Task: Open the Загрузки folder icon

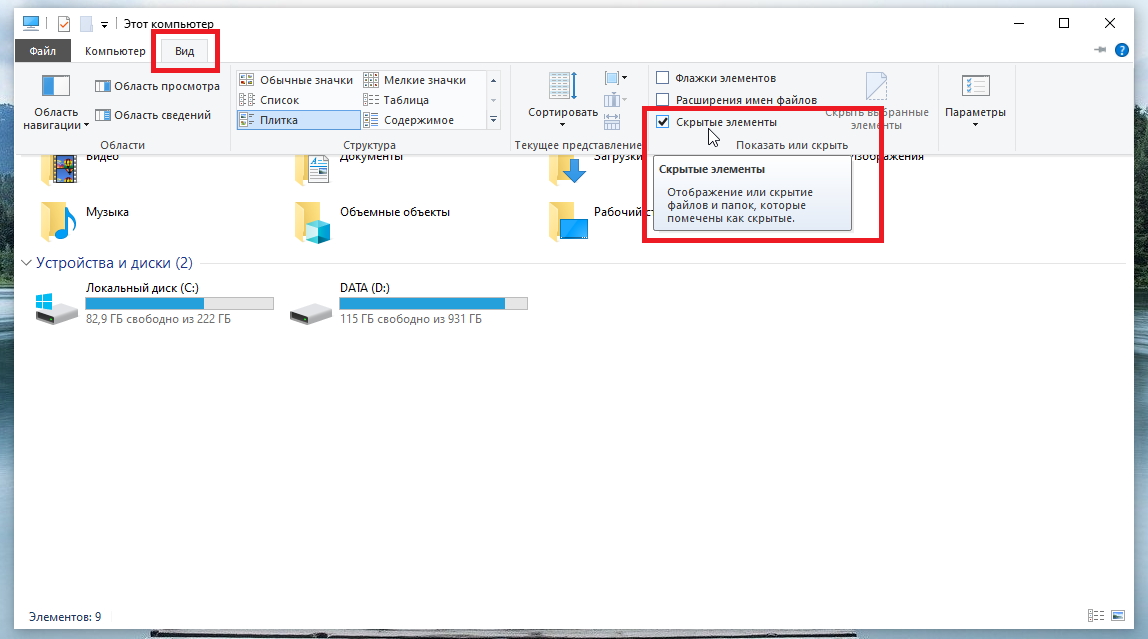Action: tap(568, 170)
